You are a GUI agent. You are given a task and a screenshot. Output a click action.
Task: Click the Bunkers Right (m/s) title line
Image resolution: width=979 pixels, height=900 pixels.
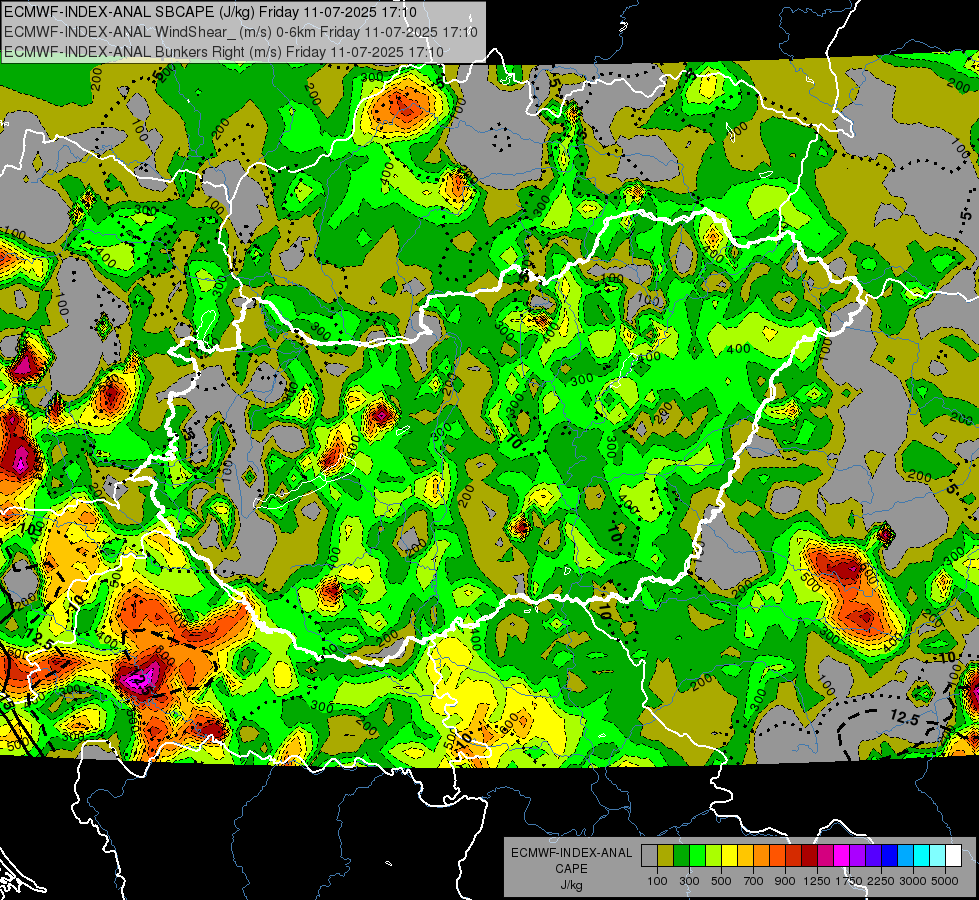[x=224, y=52]
